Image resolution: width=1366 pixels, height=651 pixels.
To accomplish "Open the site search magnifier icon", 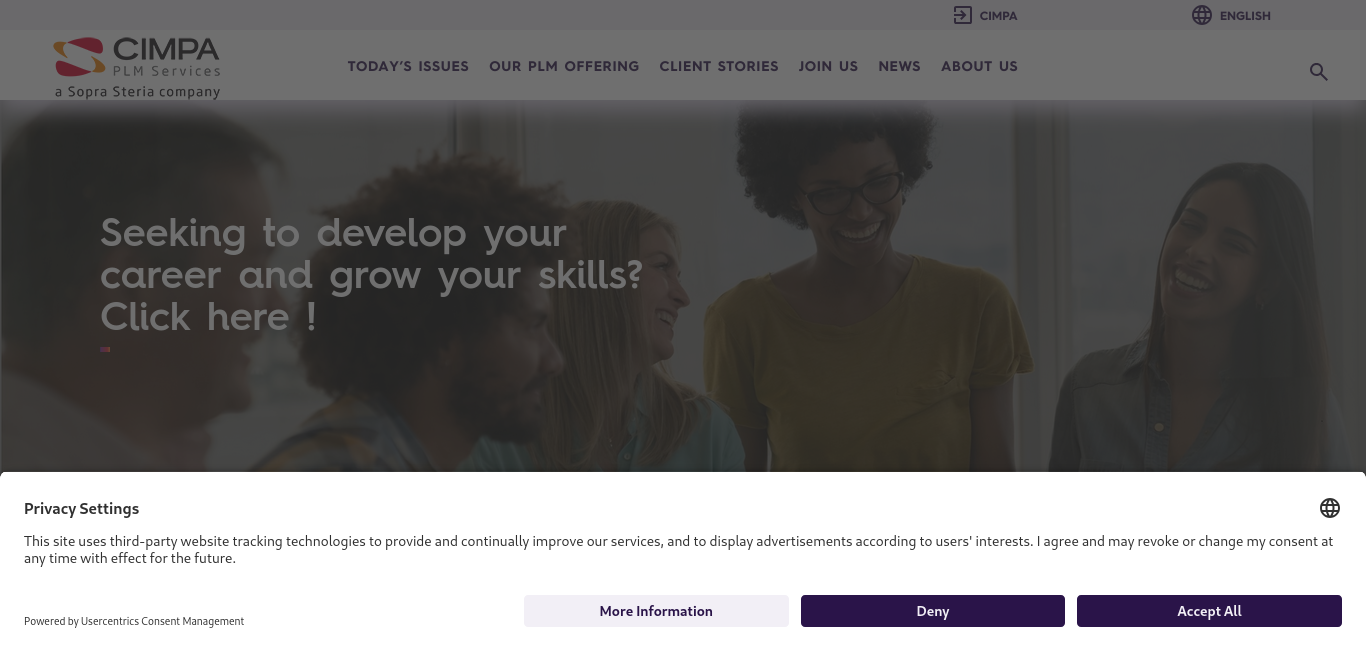I will pos(1319,71).
